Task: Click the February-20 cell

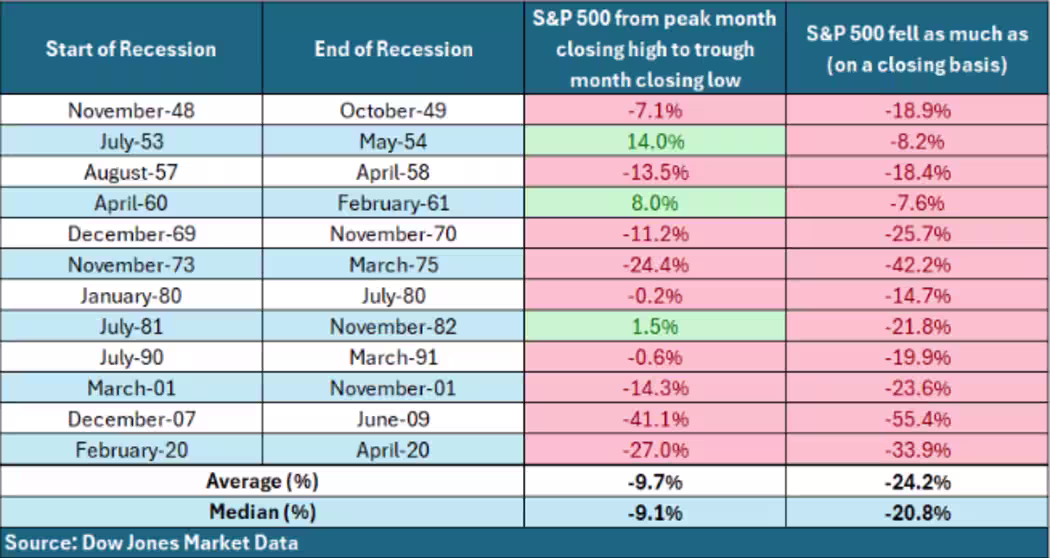Action: (130, 451)
